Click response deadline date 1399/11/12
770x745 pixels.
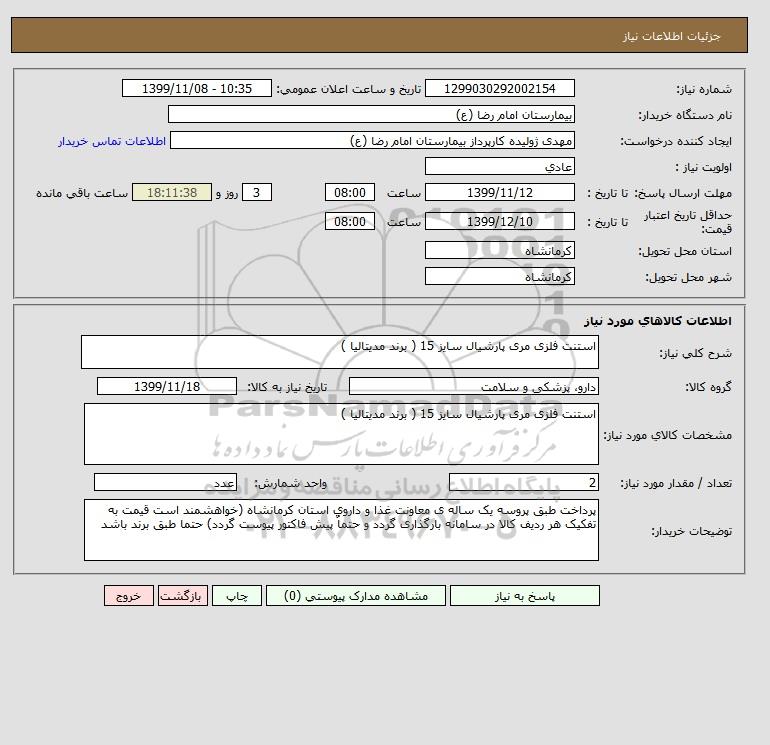[x=499, y=193]
